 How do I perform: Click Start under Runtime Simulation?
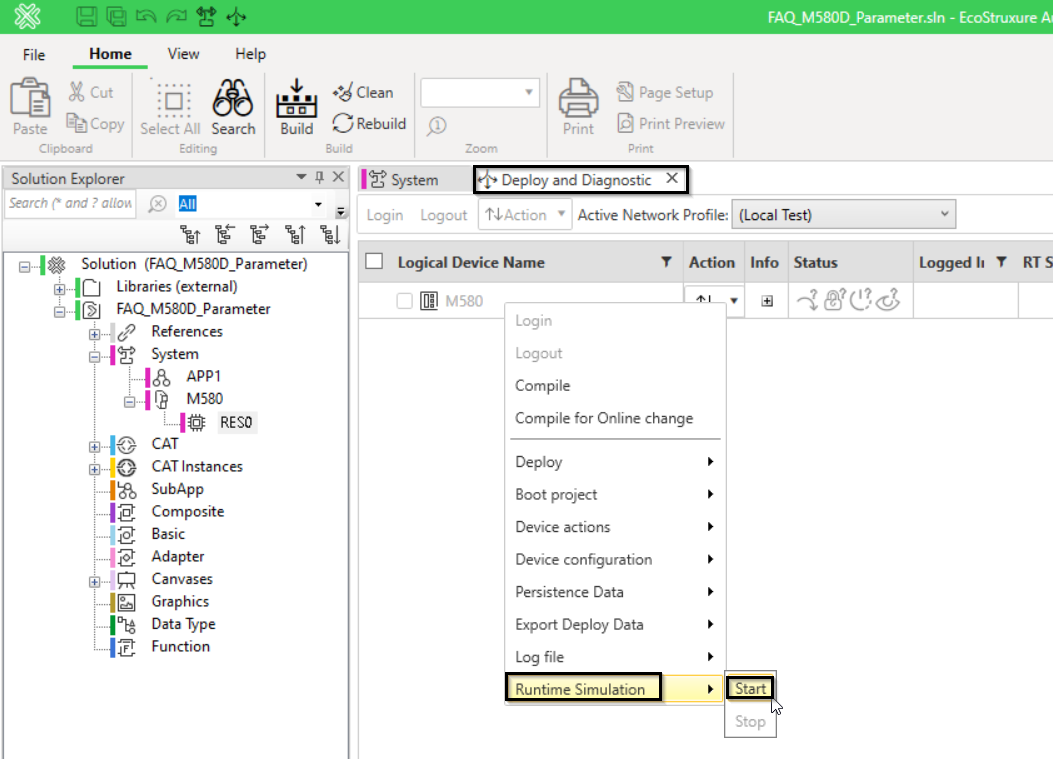pyautogui.click(x=750, y=688)
